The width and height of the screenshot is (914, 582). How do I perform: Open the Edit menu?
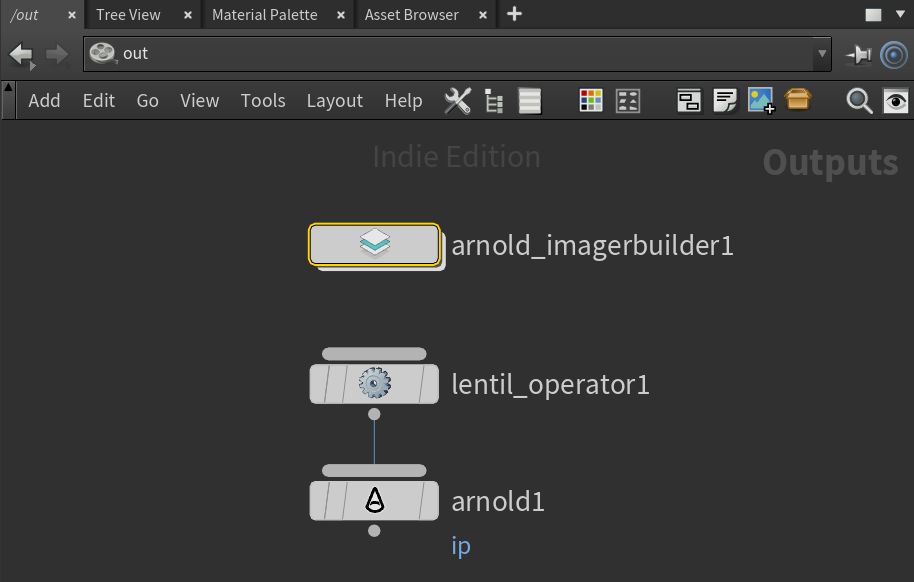[x=99, y=101]
